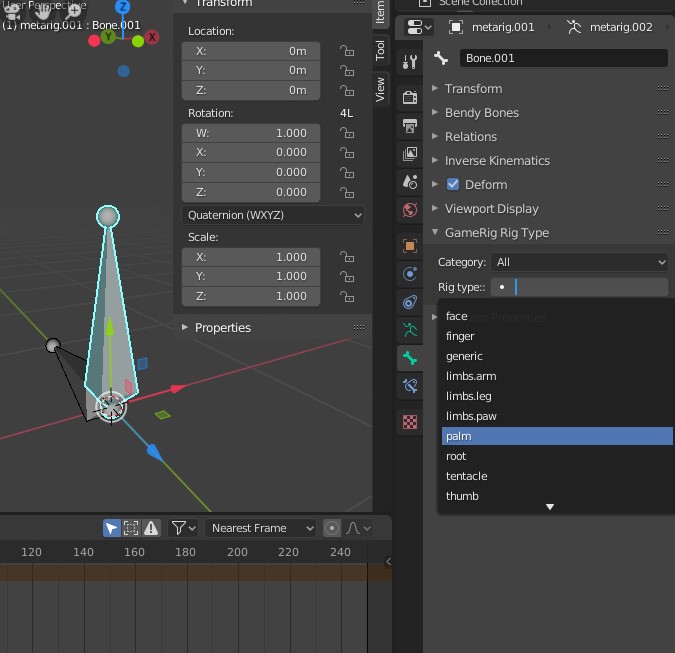Choose limbs.paw from rig type list
The width and height of the screenshot is (675, 653).
557,416
